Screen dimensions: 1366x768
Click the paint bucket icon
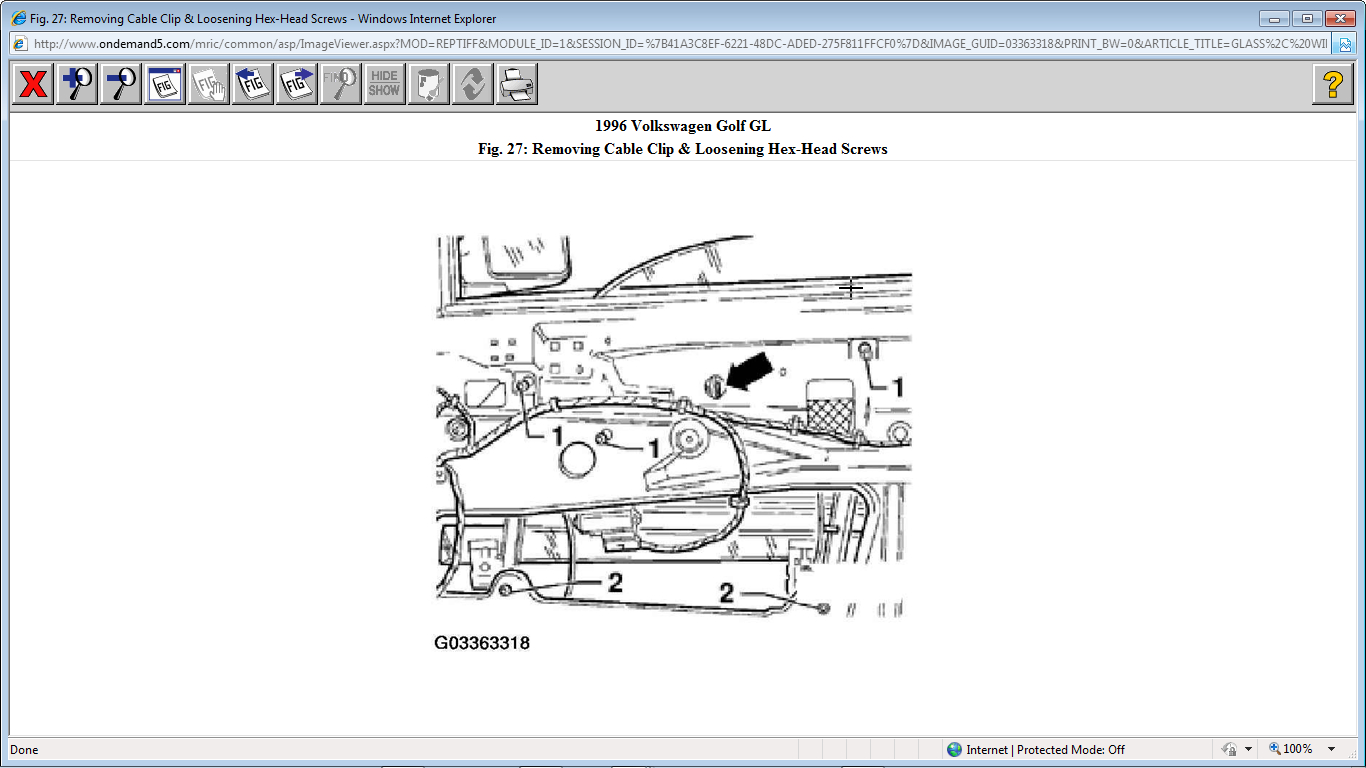coord(429,84)
